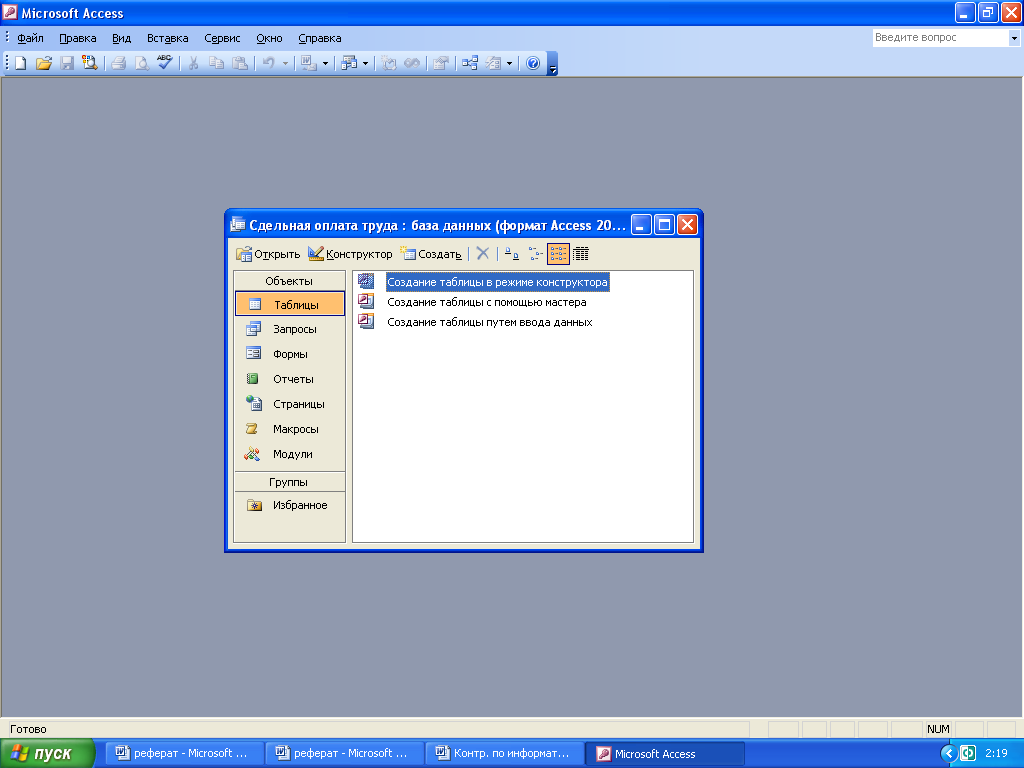Open the Избранное group
The image size is (1024, 768).
coord(289,505)
